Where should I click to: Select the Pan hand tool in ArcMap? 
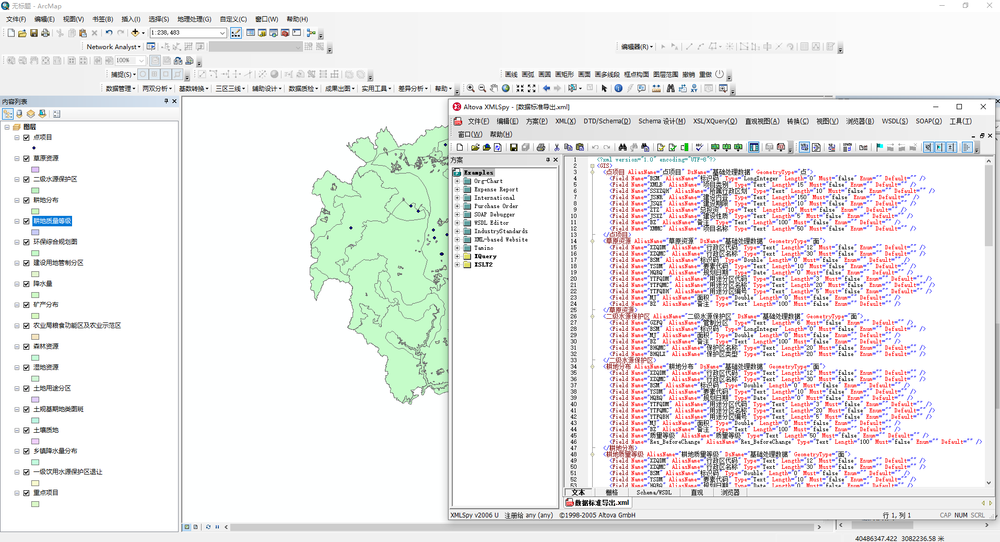click(x=494, y=88)
